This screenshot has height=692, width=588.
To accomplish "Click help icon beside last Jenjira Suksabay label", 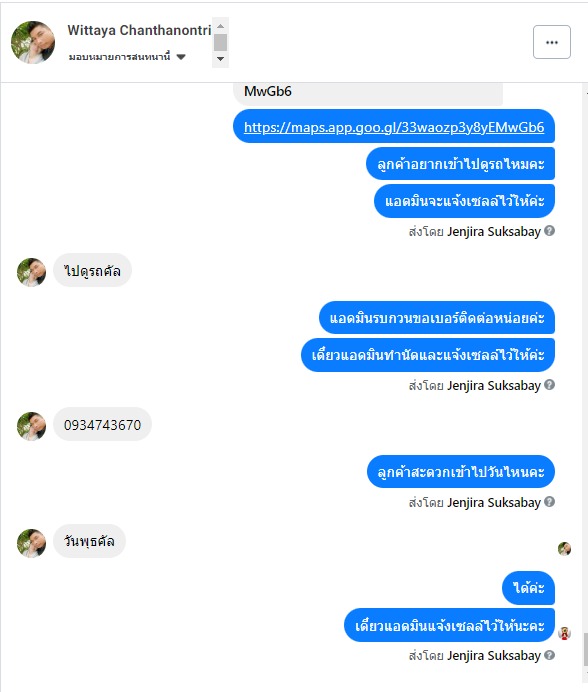I will [550, 655].
